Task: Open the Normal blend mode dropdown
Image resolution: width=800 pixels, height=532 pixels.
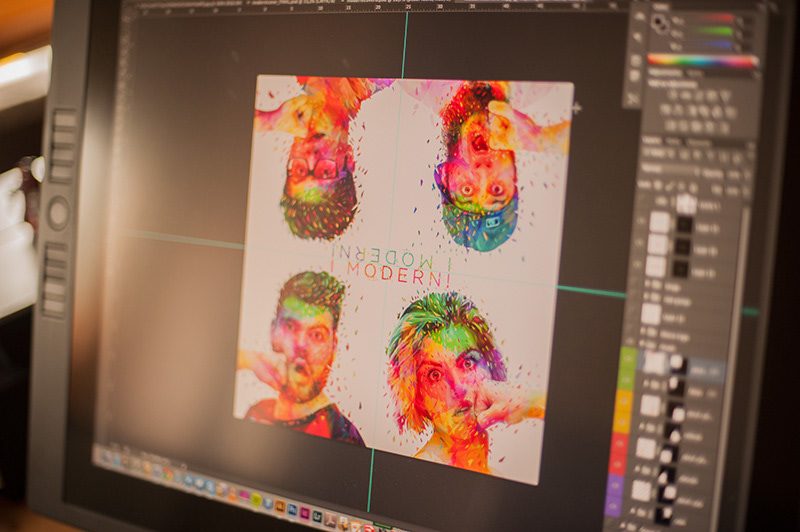Action: coord(670,169)
